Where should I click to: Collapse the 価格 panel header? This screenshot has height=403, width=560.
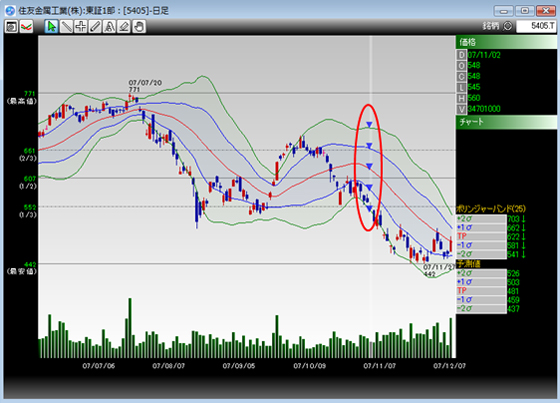pyautogui.click(x=506, y=42)
